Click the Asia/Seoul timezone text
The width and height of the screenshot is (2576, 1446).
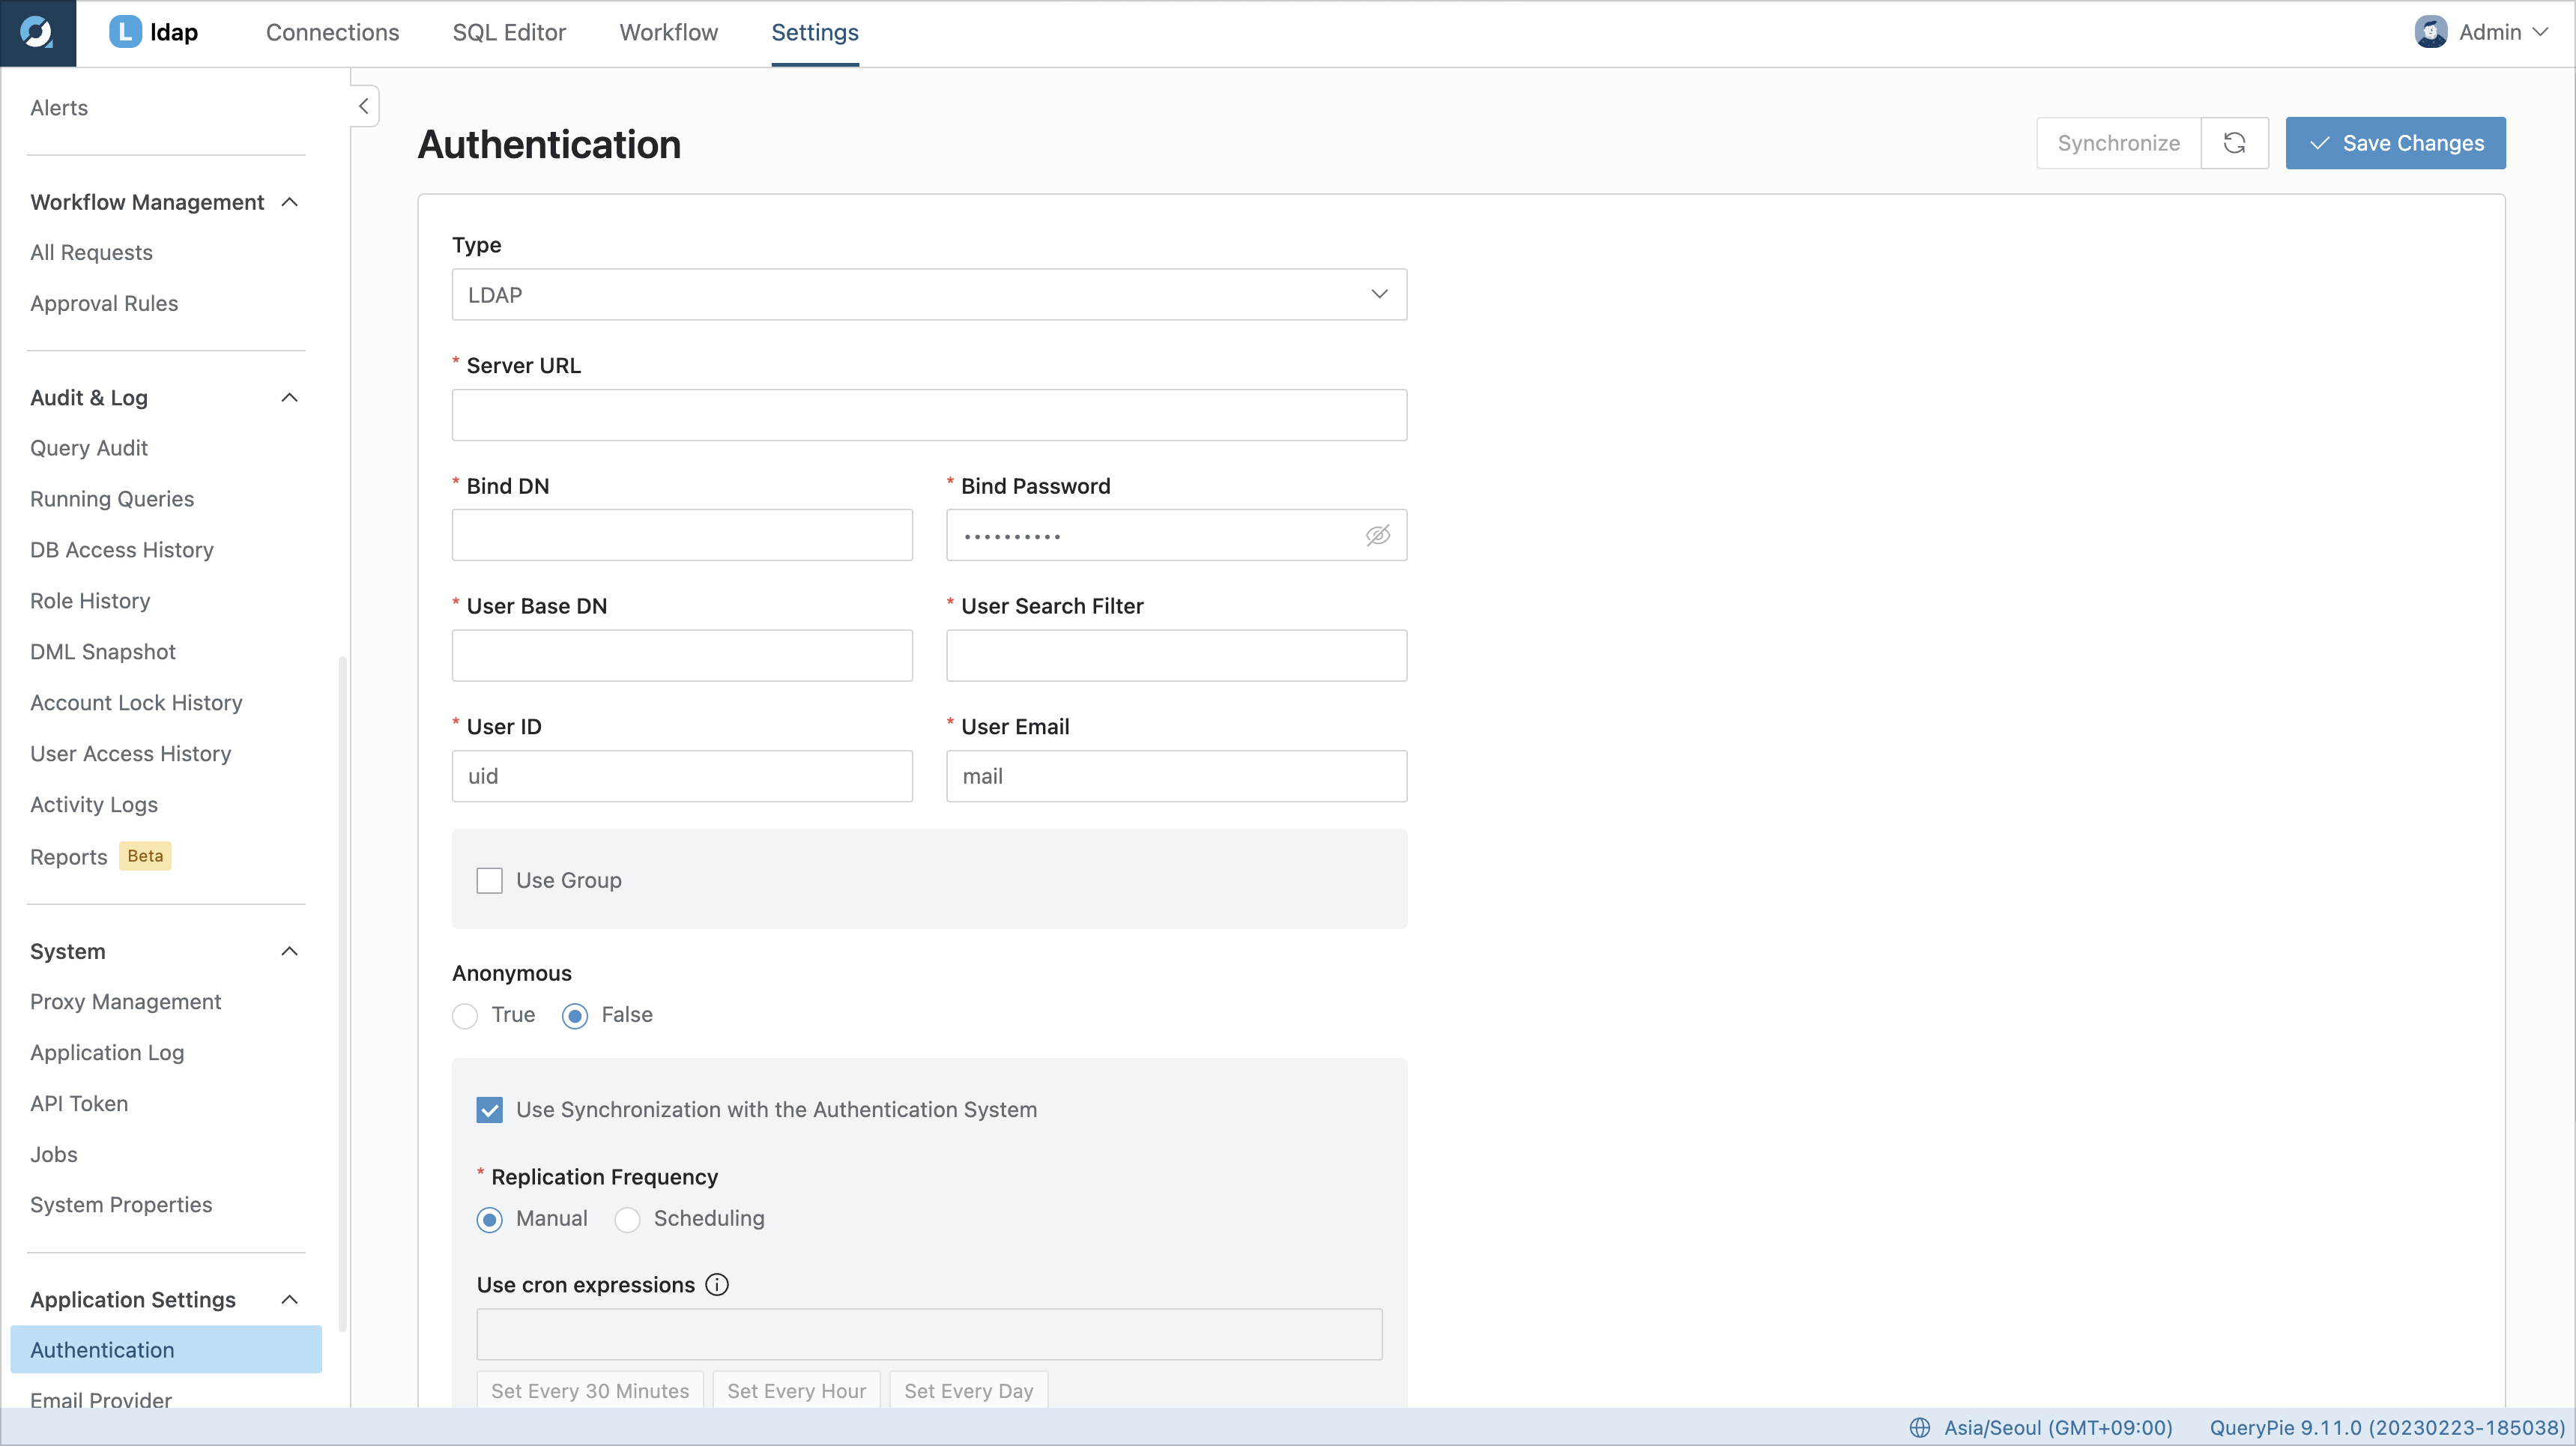coord(2058,1428)
